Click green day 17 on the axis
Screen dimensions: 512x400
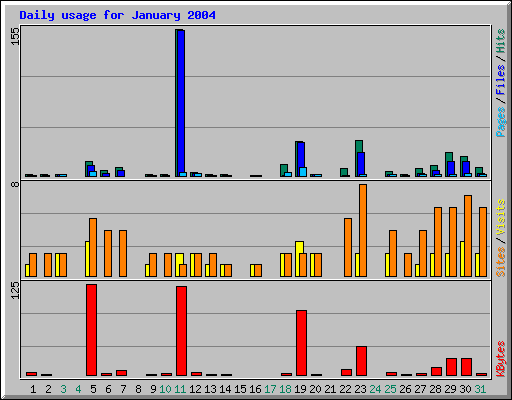click(270, 389)
